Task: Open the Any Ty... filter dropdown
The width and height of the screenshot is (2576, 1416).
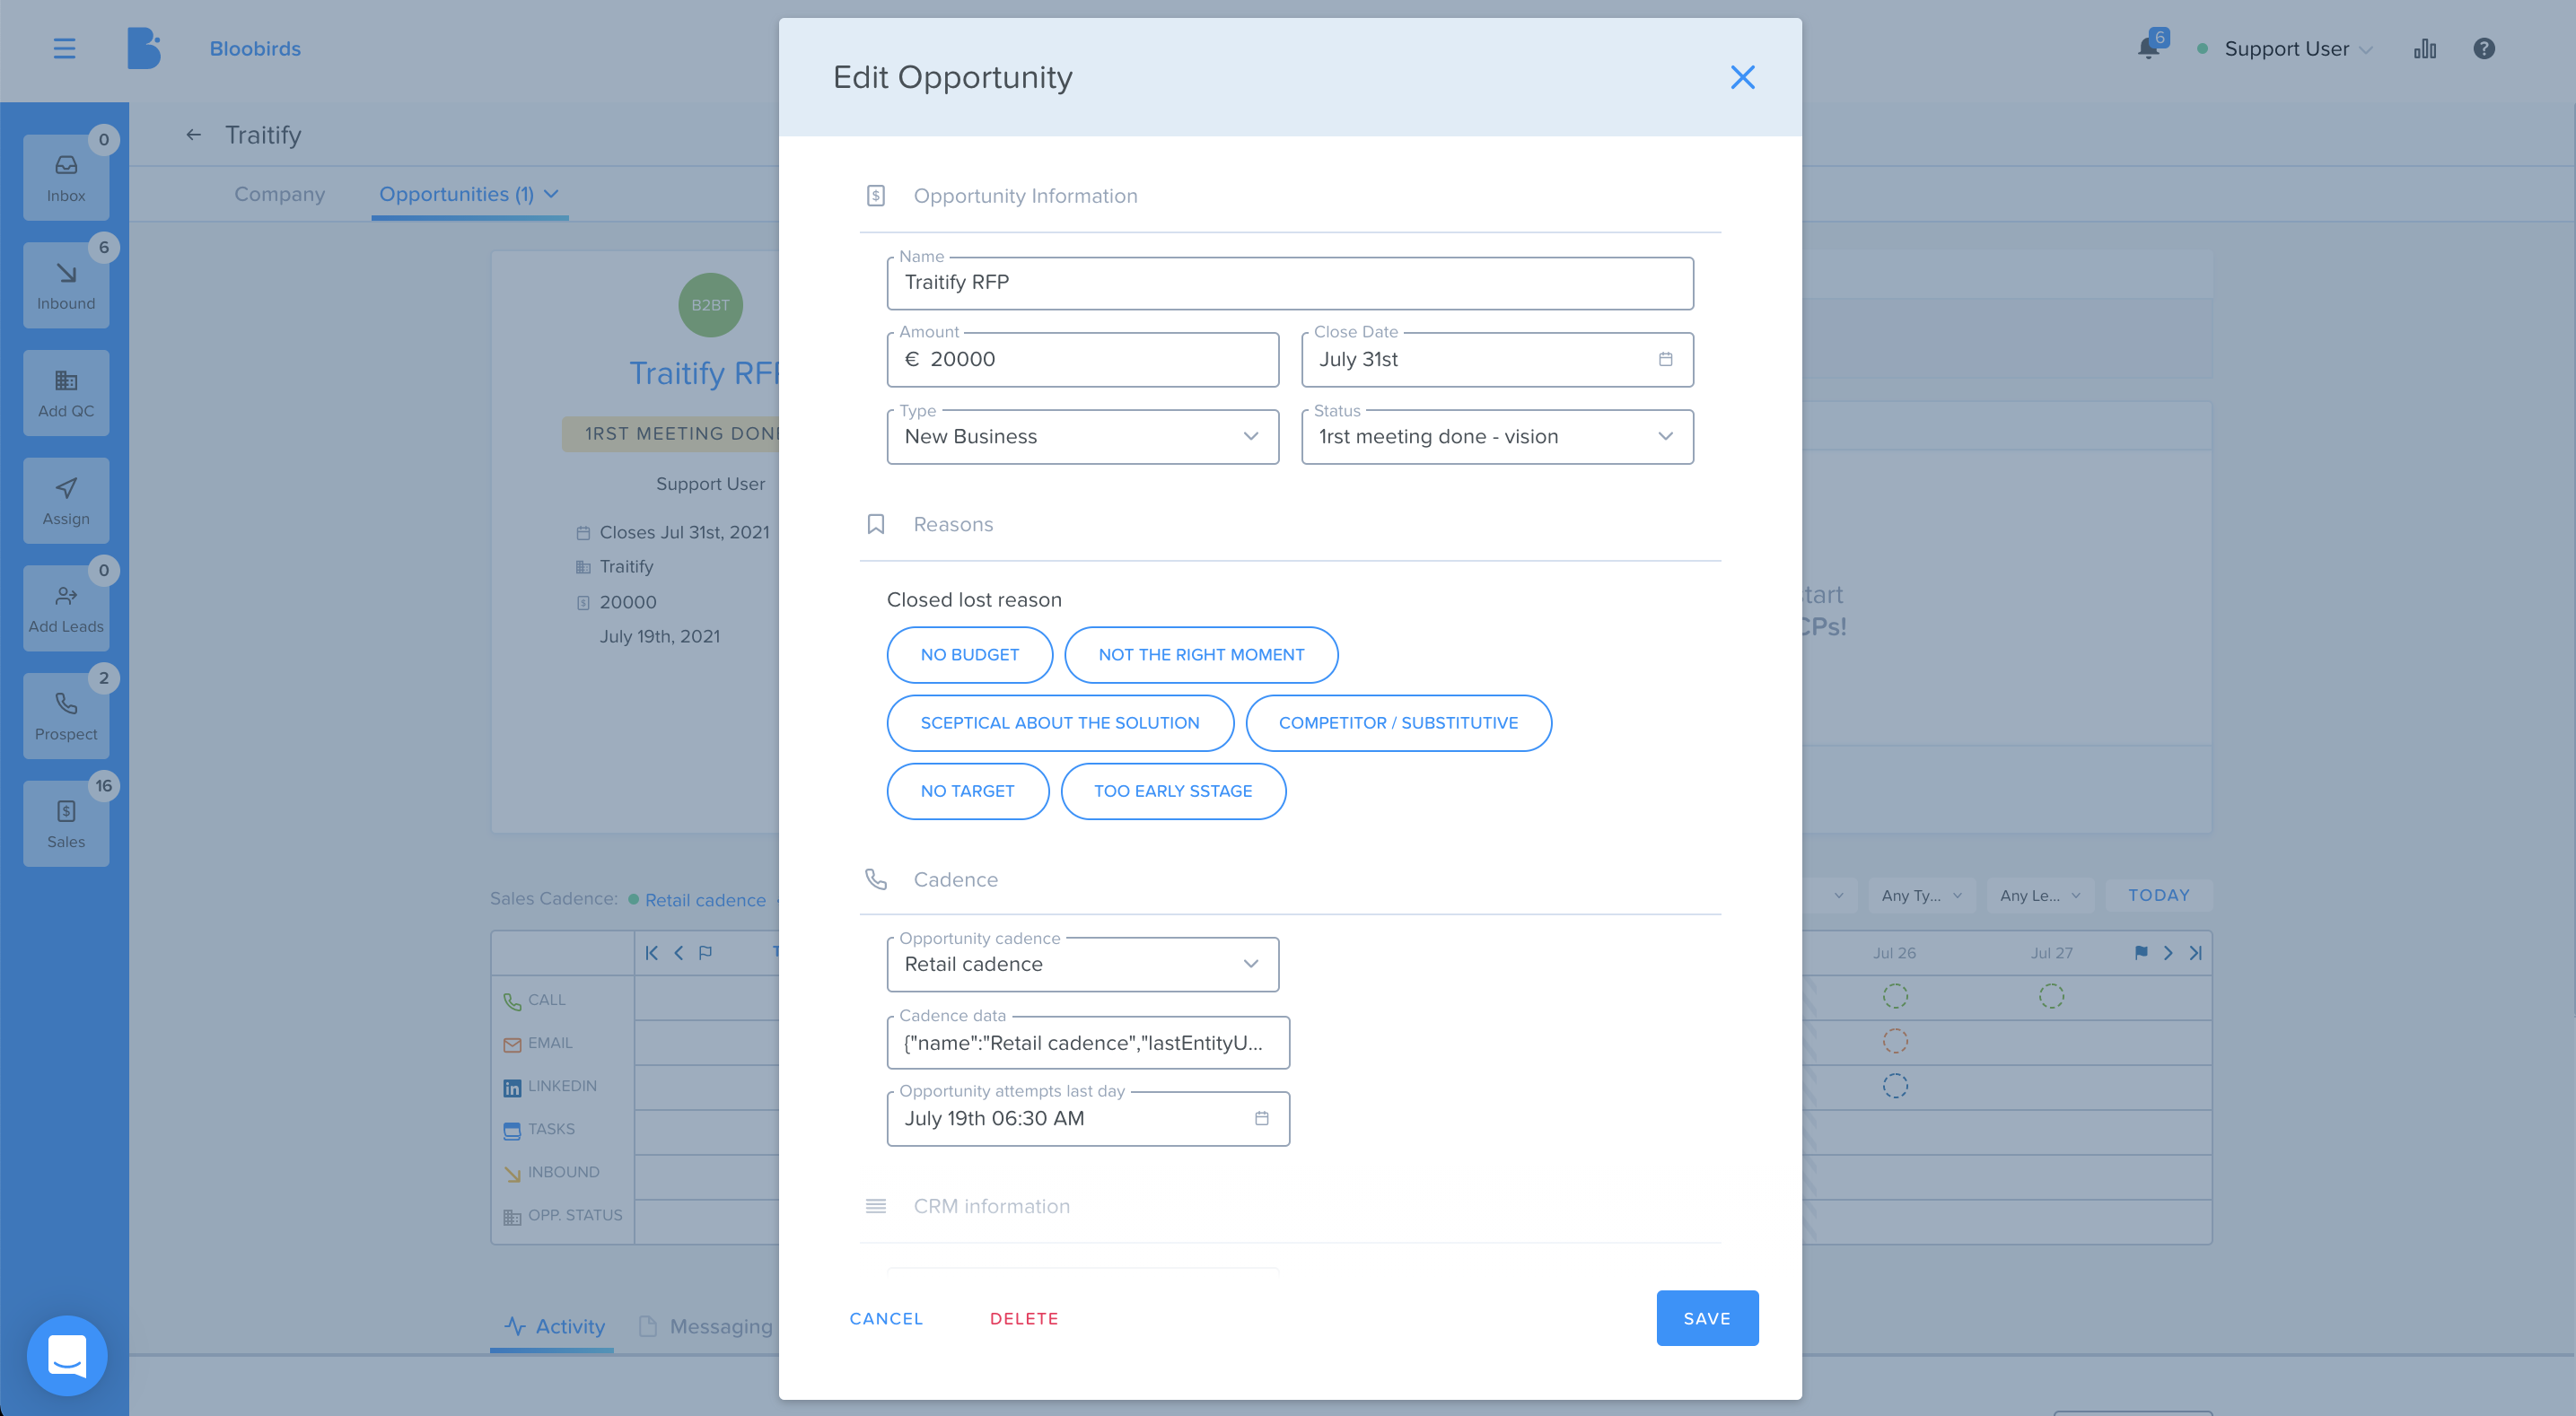Action: pyautogui.click(x=1921, y=896)
